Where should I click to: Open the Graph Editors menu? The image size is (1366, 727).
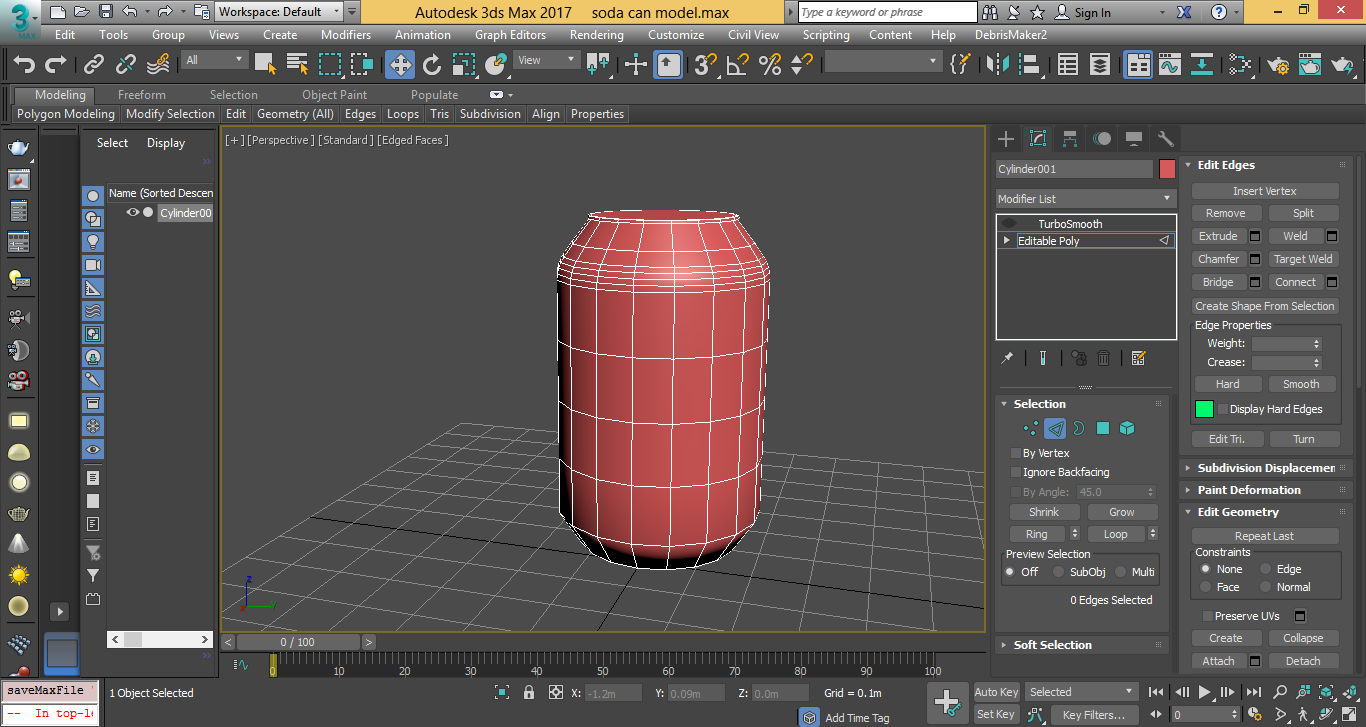point(510,34)
